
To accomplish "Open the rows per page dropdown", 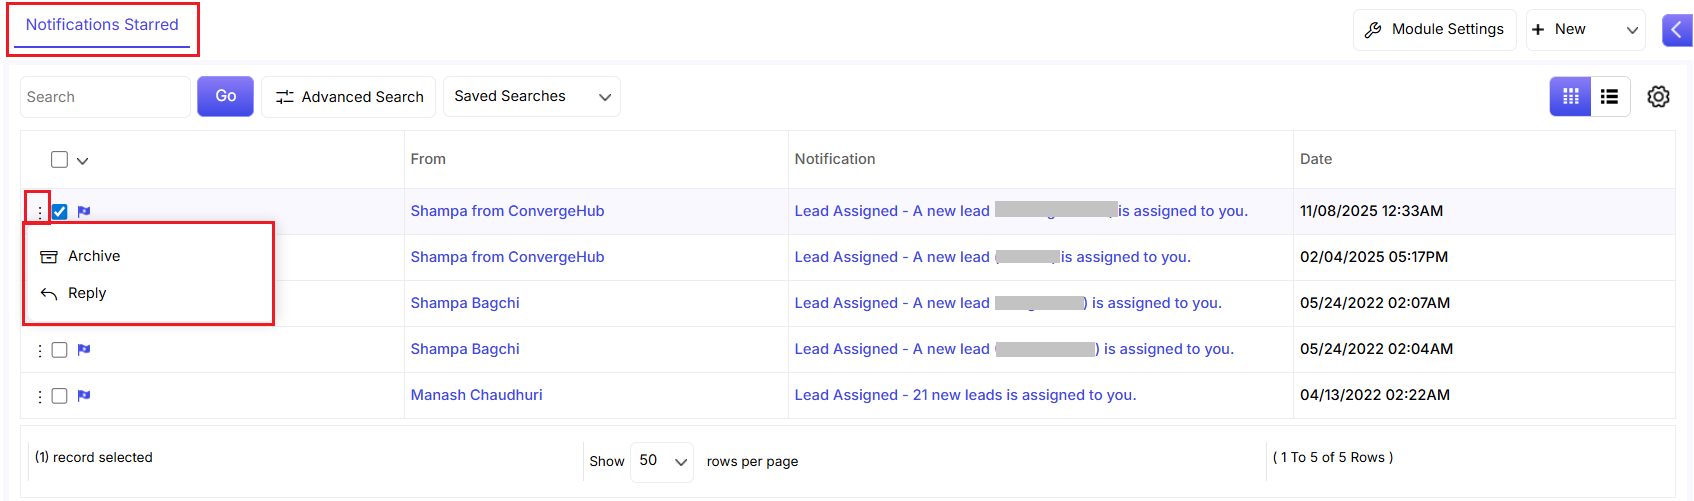I will point(661,461).
